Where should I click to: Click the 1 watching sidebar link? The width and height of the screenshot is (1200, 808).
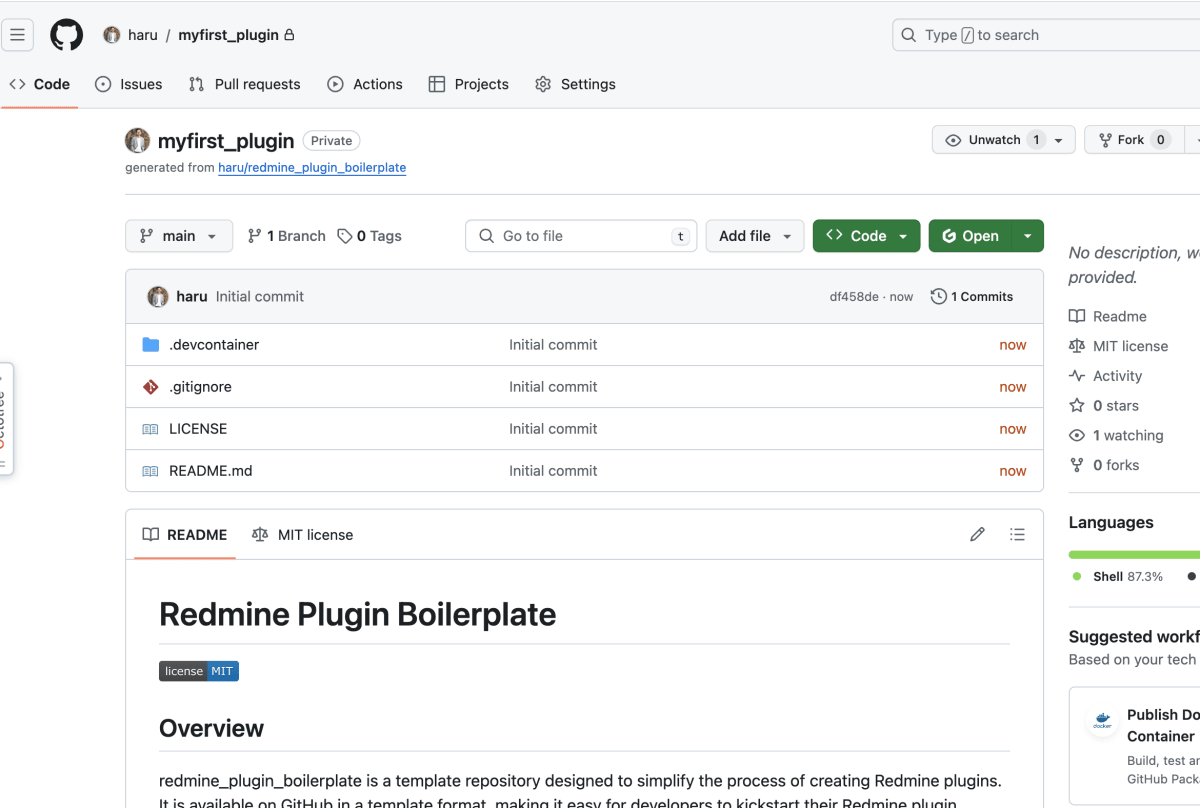[x=1117, y=436]
